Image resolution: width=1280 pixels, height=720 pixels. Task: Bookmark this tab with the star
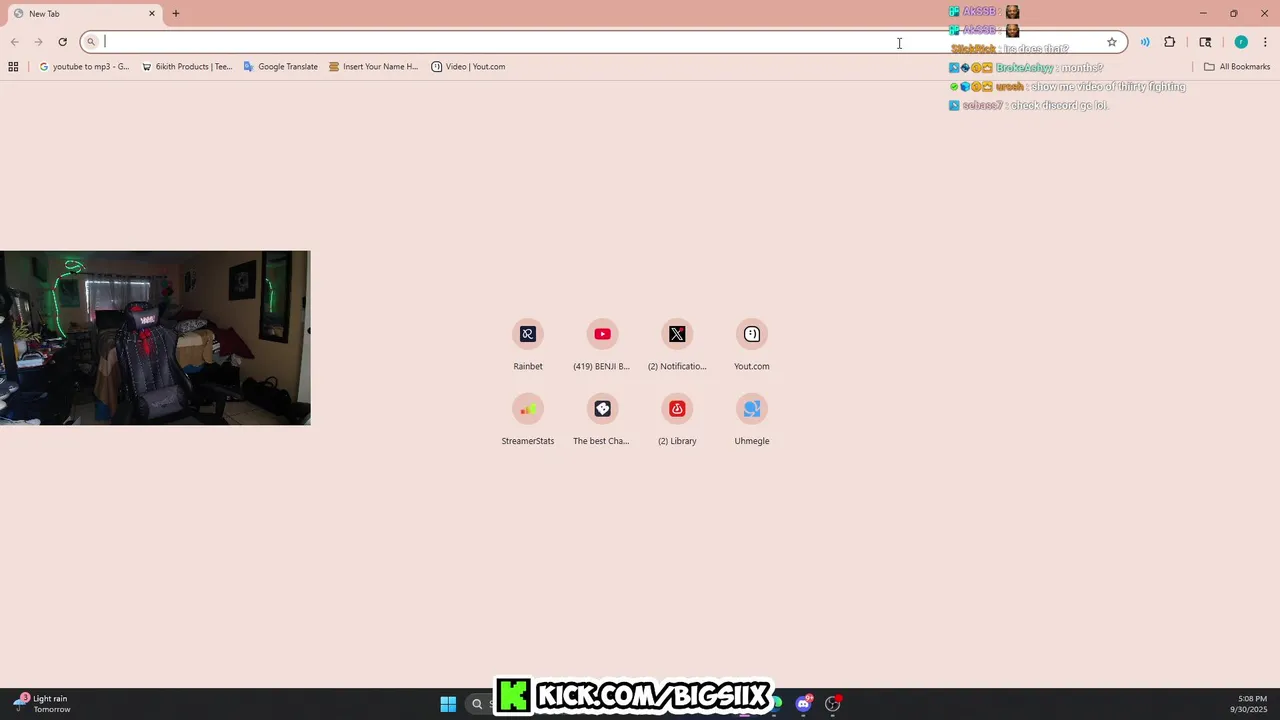(1111, 42)
